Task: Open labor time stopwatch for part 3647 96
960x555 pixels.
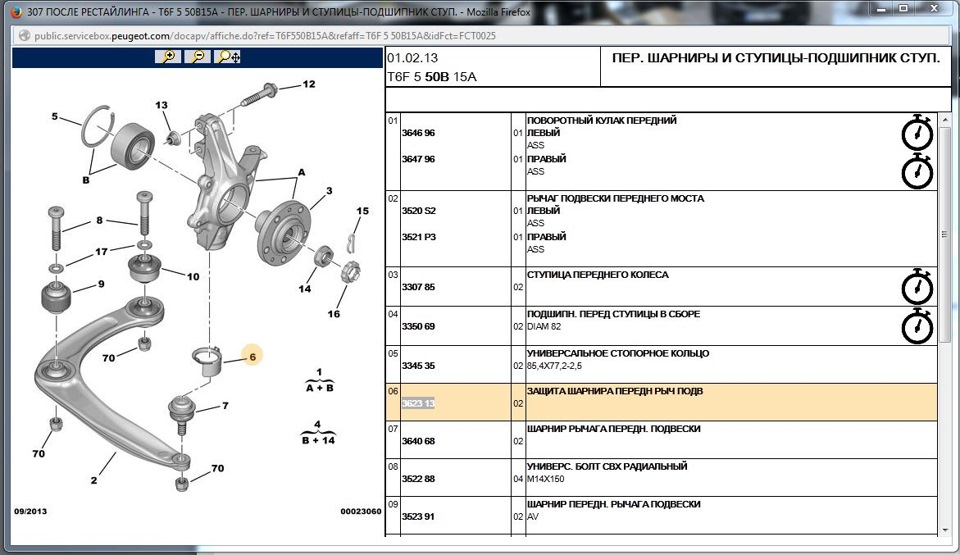Action: [917, 171]
